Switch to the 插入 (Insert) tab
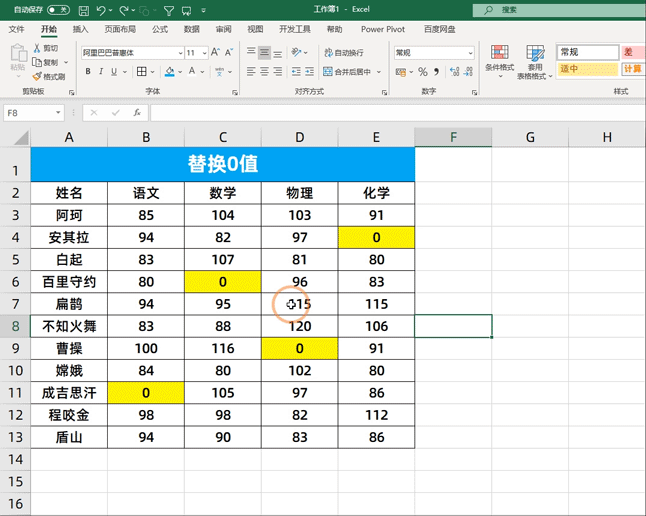646x516 pixels. pos(80,29)
